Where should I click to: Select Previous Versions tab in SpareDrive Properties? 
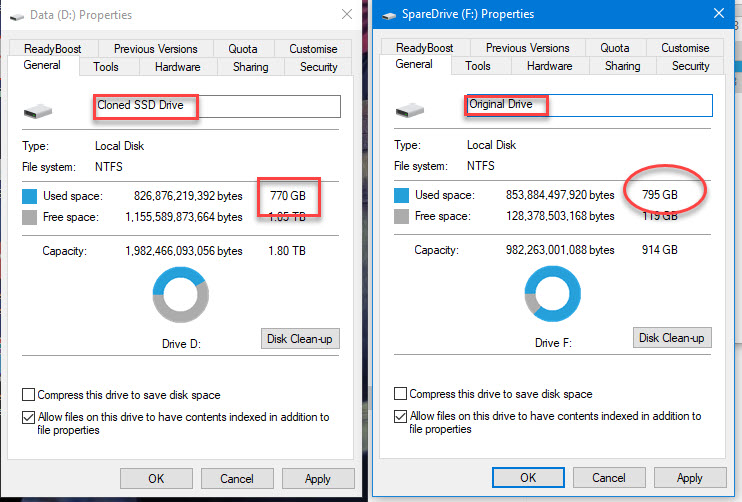[528, 48]
